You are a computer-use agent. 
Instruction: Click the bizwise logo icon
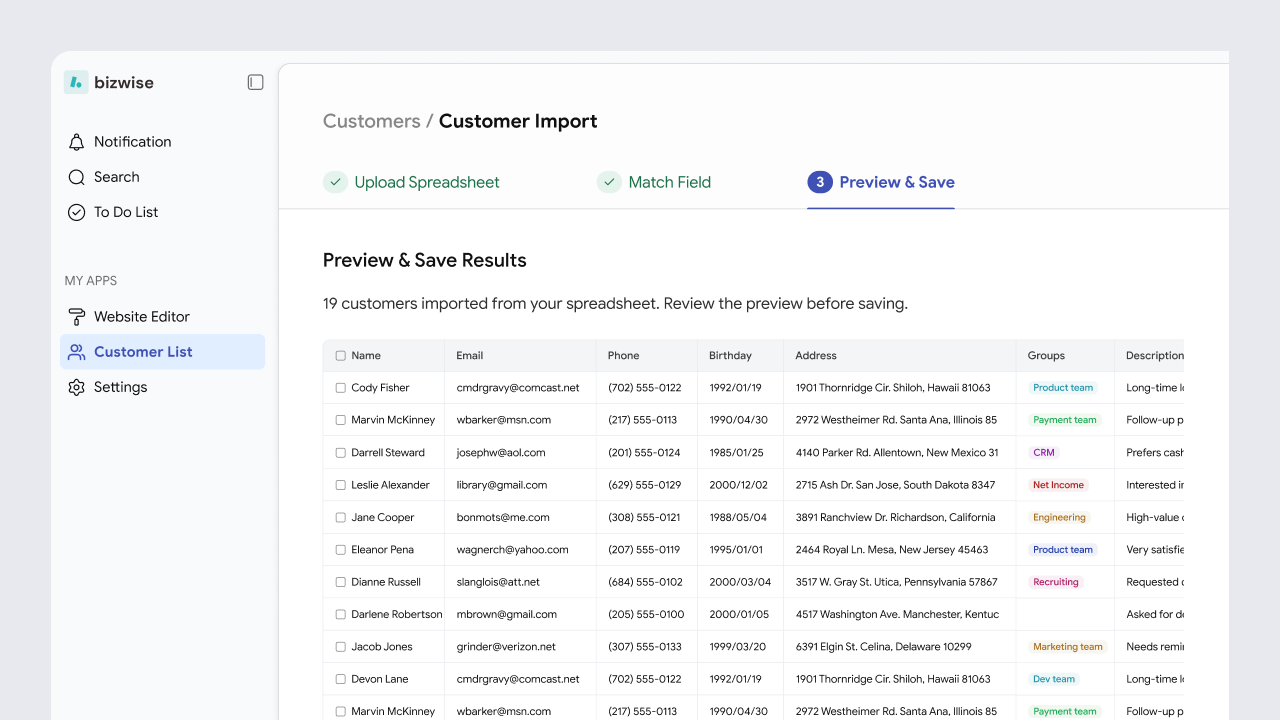tap(76, 82)
